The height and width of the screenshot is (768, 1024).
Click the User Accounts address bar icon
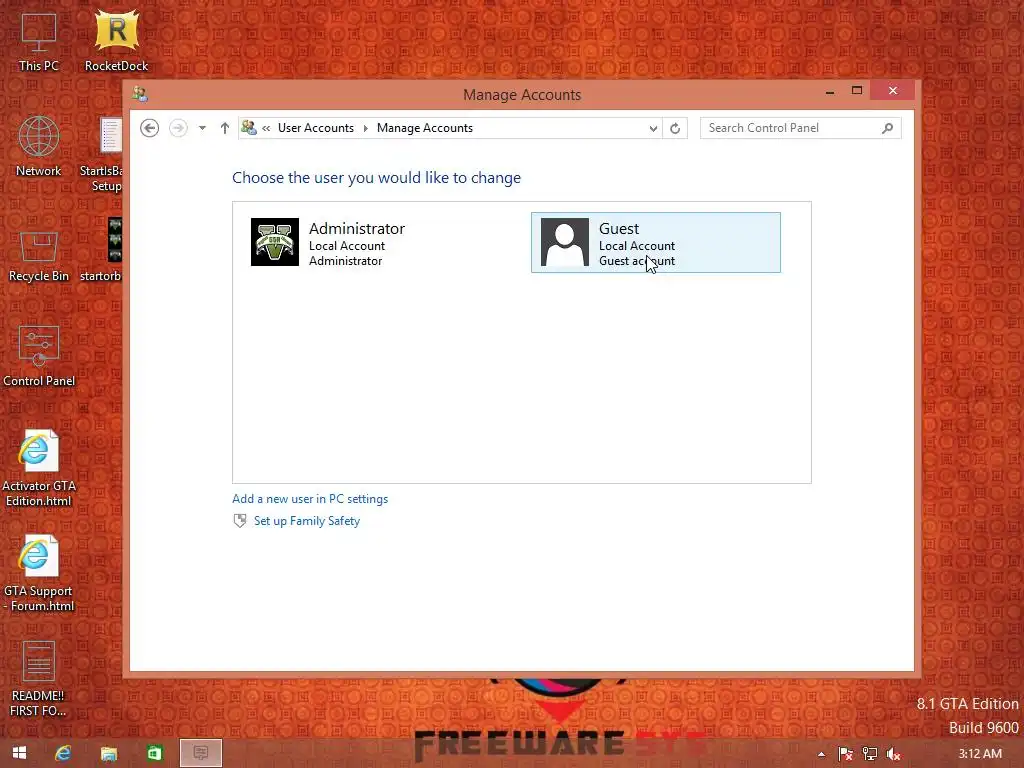tap(249, 128)
